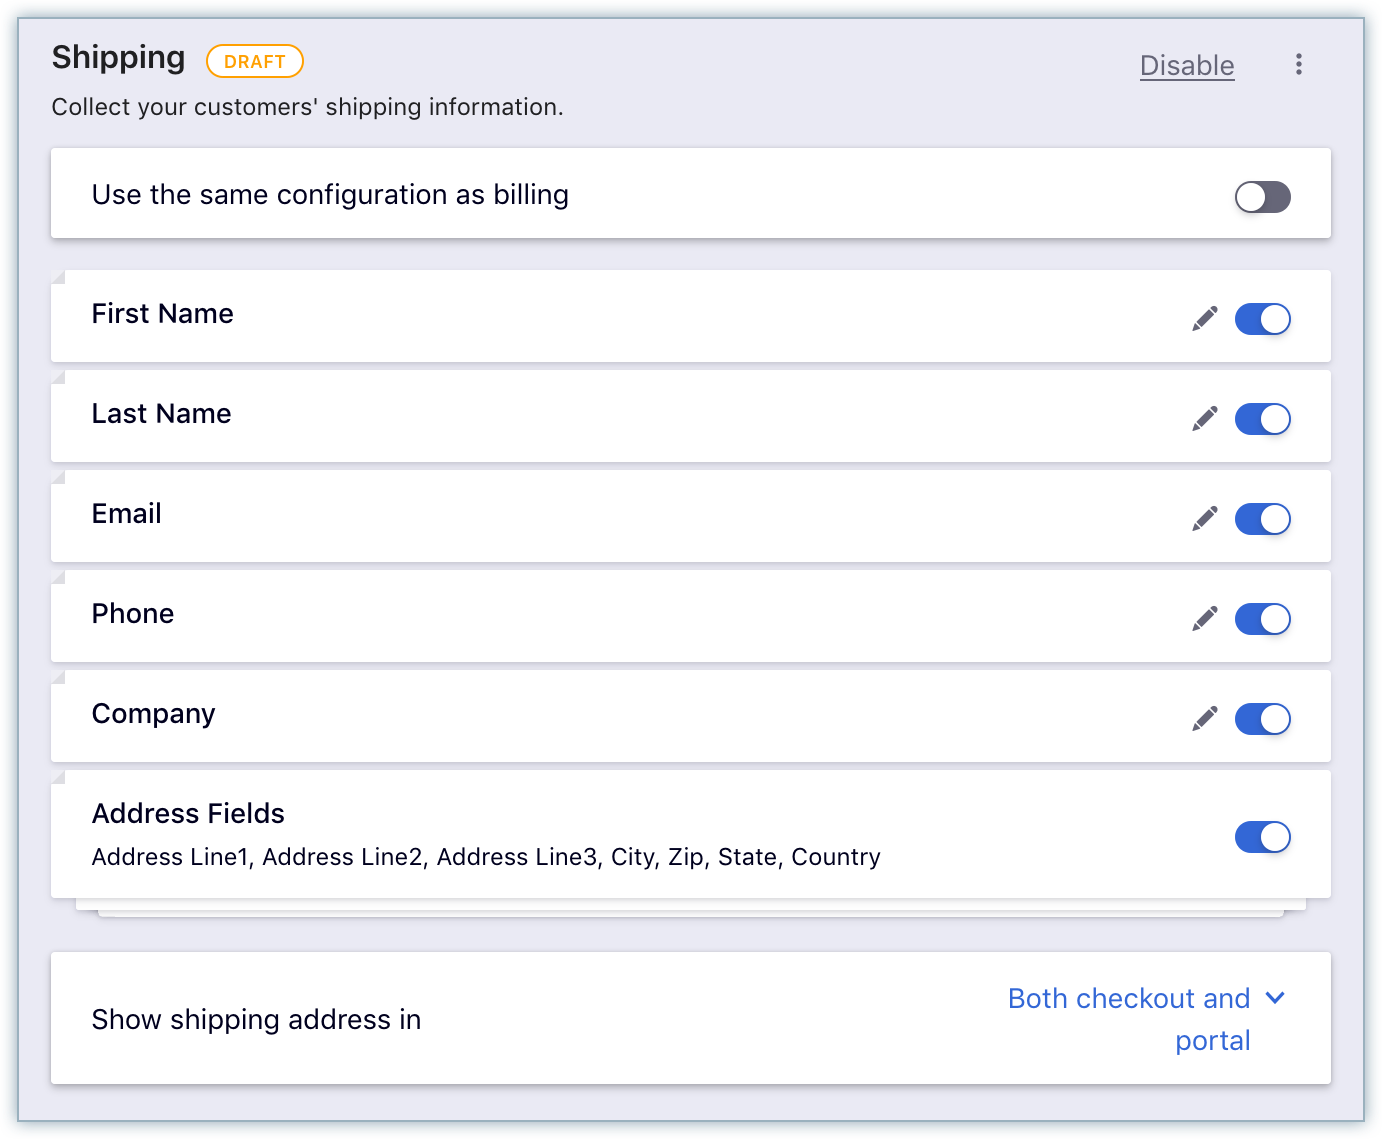Open the Both checkout and portal dropdown
The height and width of the screenshot is (1139, 1382).
pyautogui.click(x=1146, y=1019)
